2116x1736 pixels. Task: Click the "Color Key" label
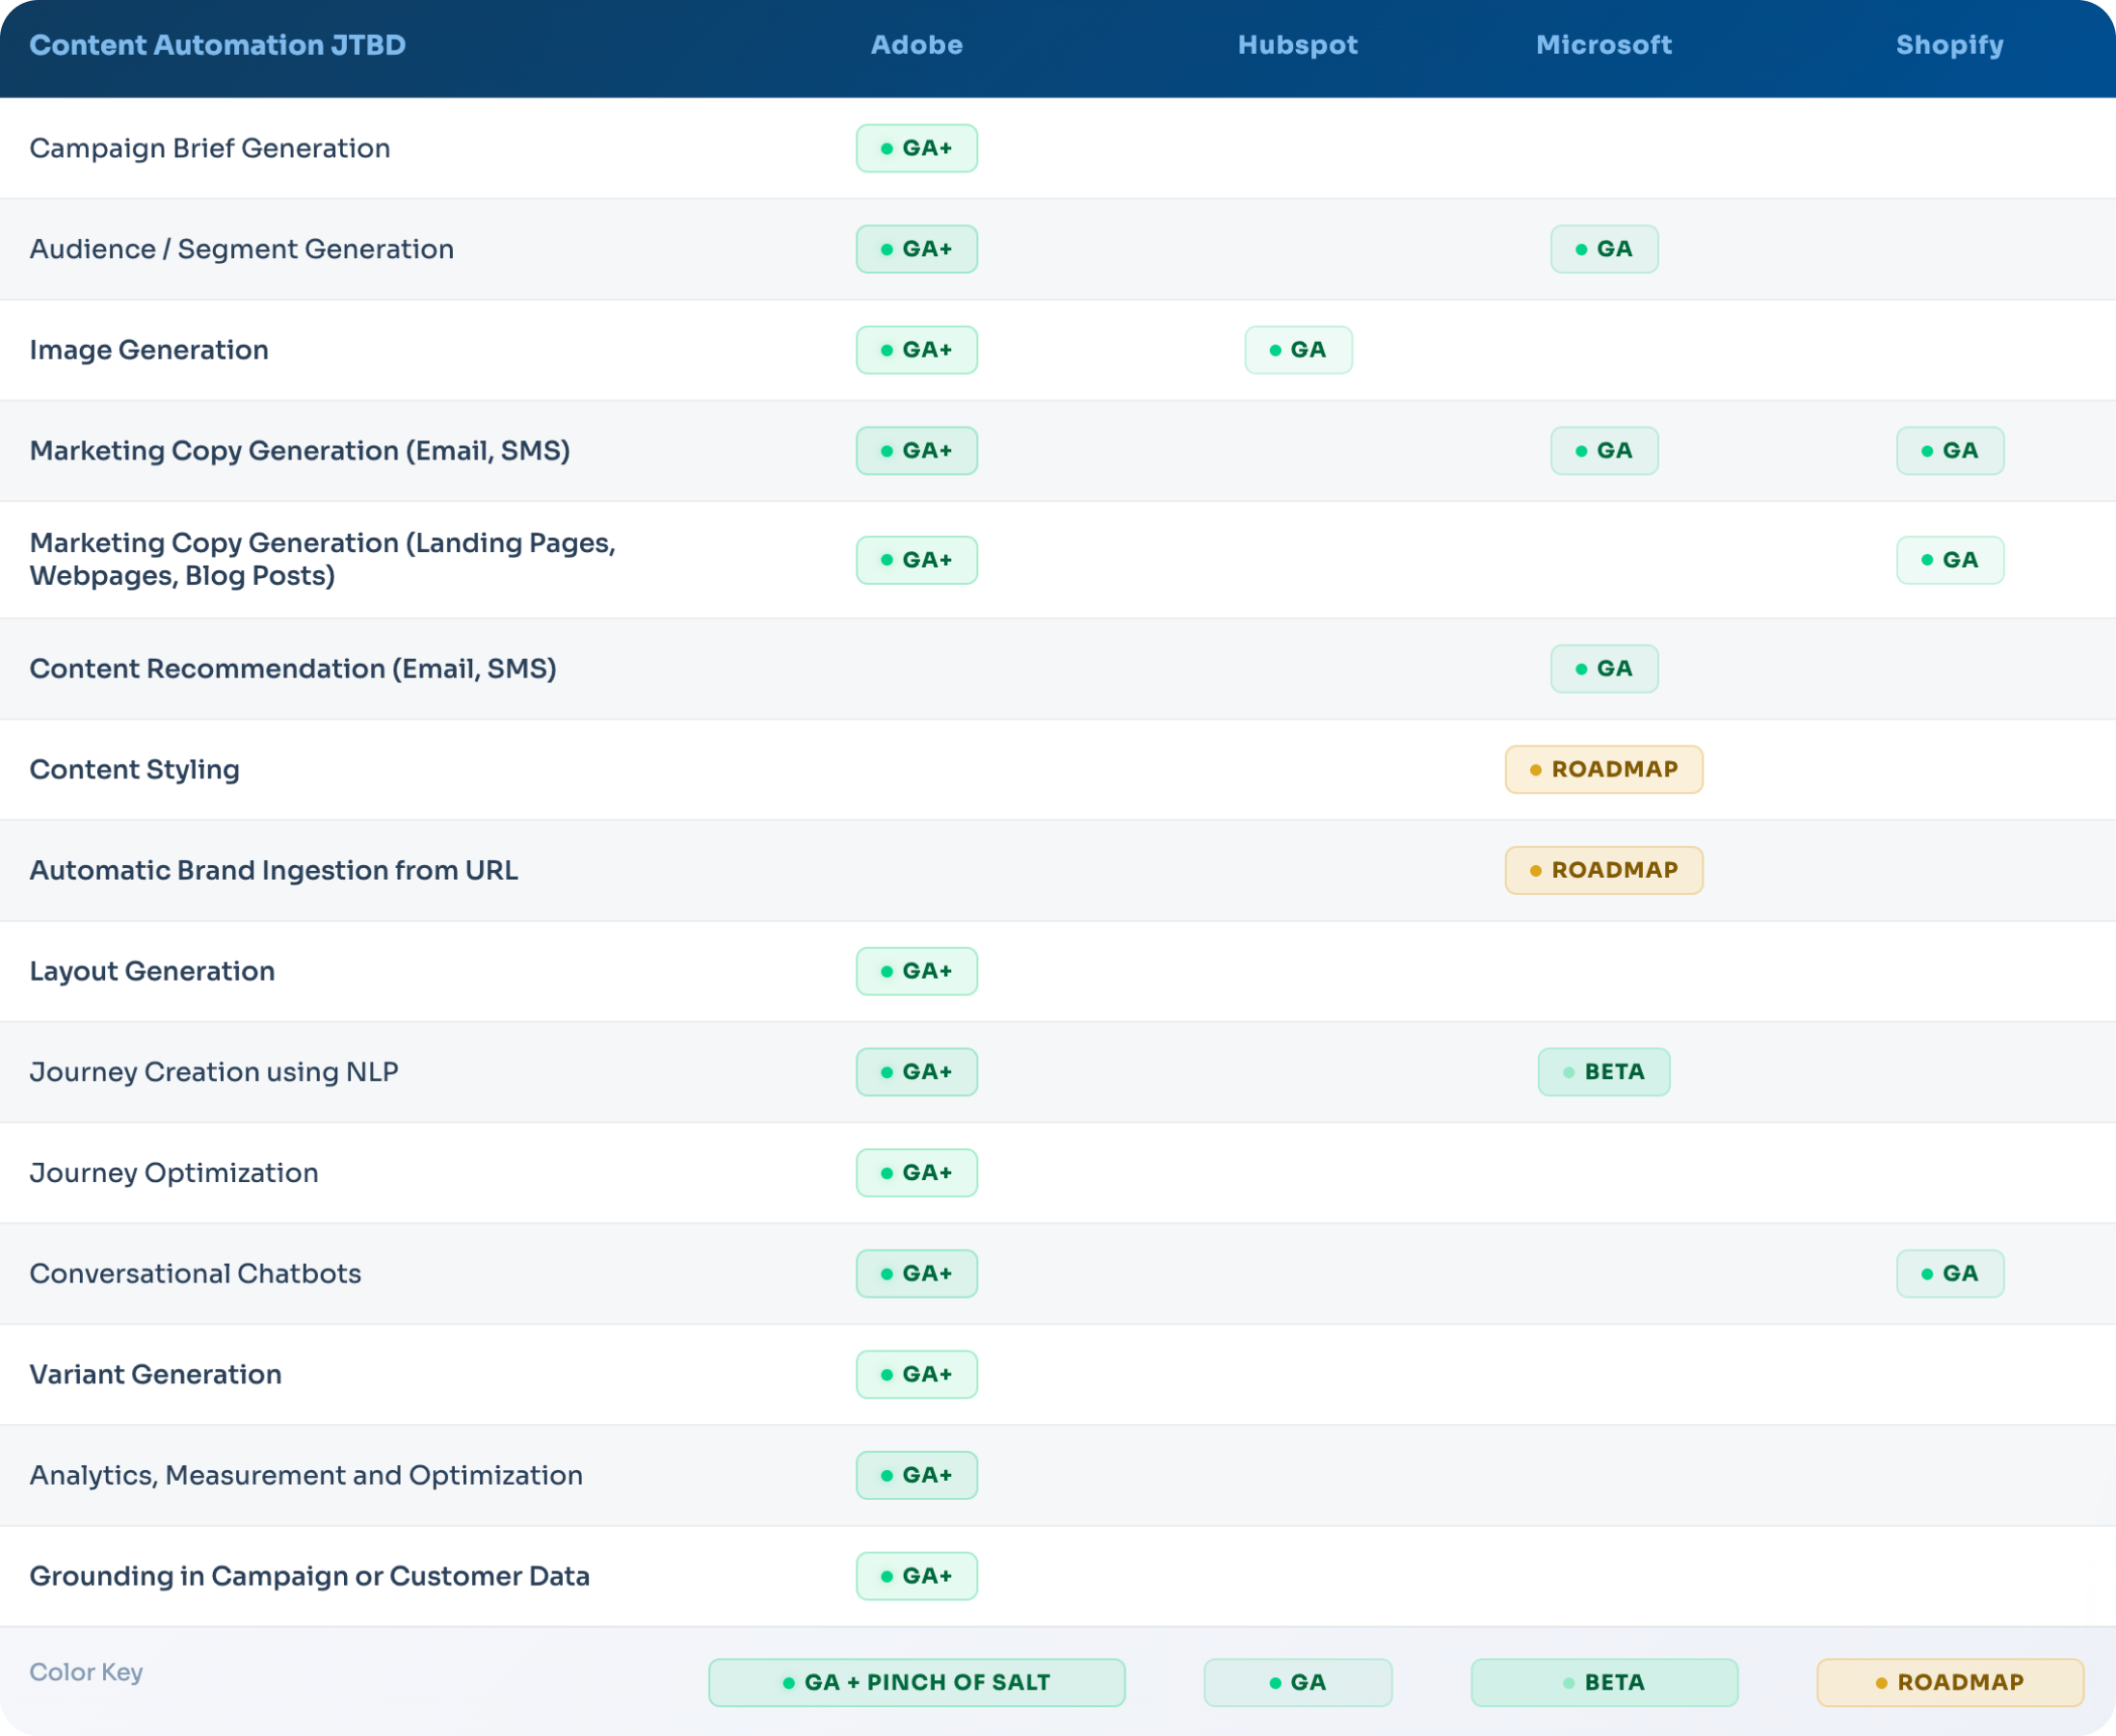pos(86,1672)
